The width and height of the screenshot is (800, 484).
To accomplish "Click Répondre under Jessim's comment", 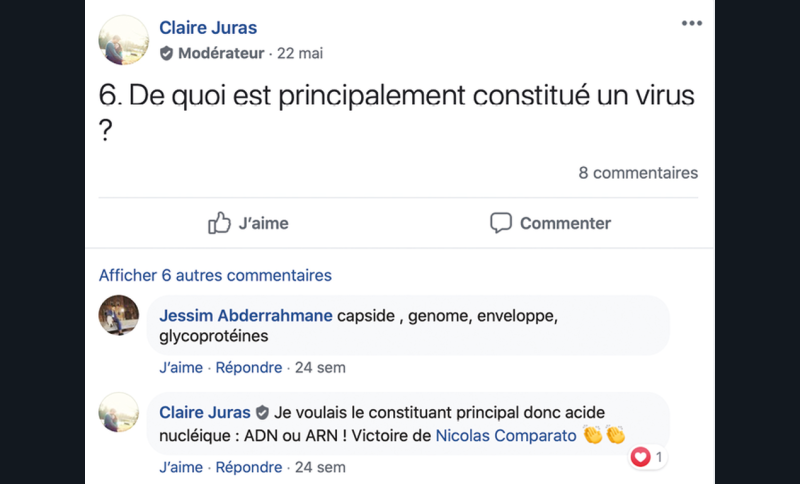I will pos(249,367).
